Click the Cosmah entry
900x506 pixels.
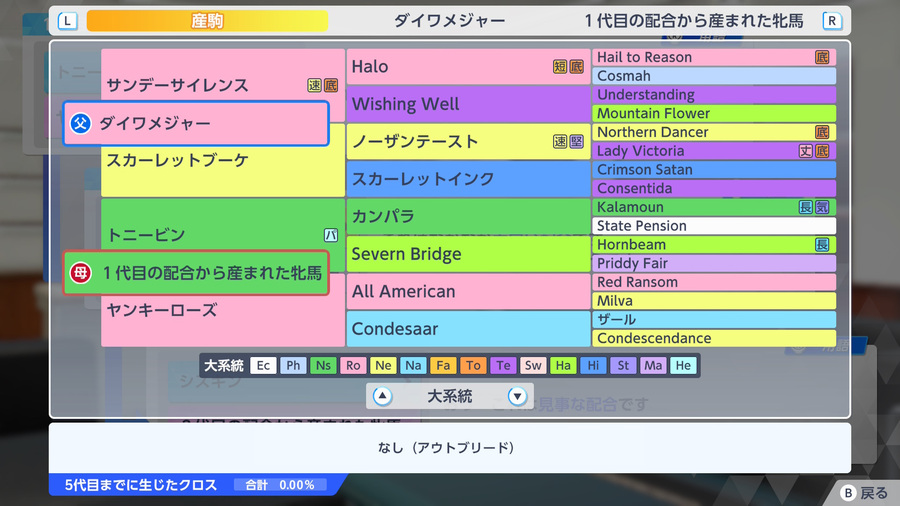coord(714,76)
